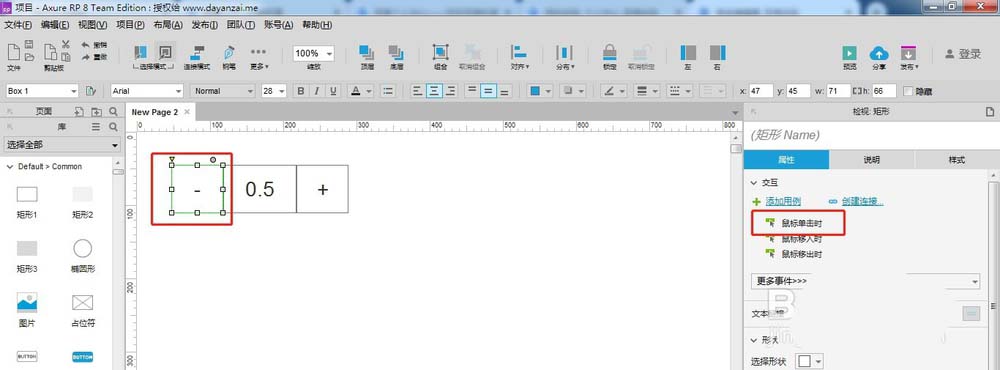Click the New File icon
The height and width of the screenshot is (370, 1000).
(x=13, y=52)
